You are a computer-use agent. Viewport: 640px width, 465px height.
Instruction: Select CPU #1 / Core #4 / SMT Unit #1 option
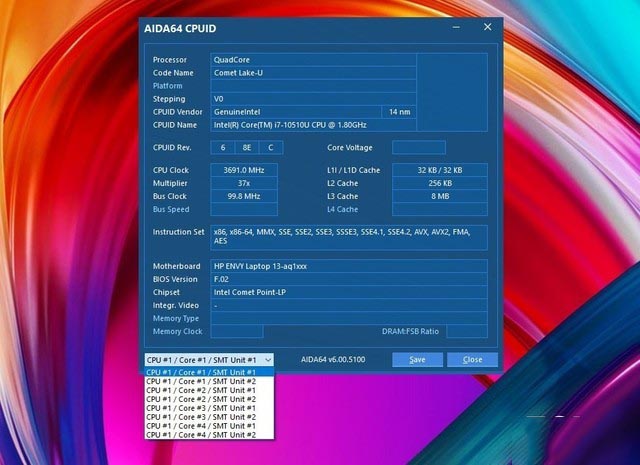point(209,426)
